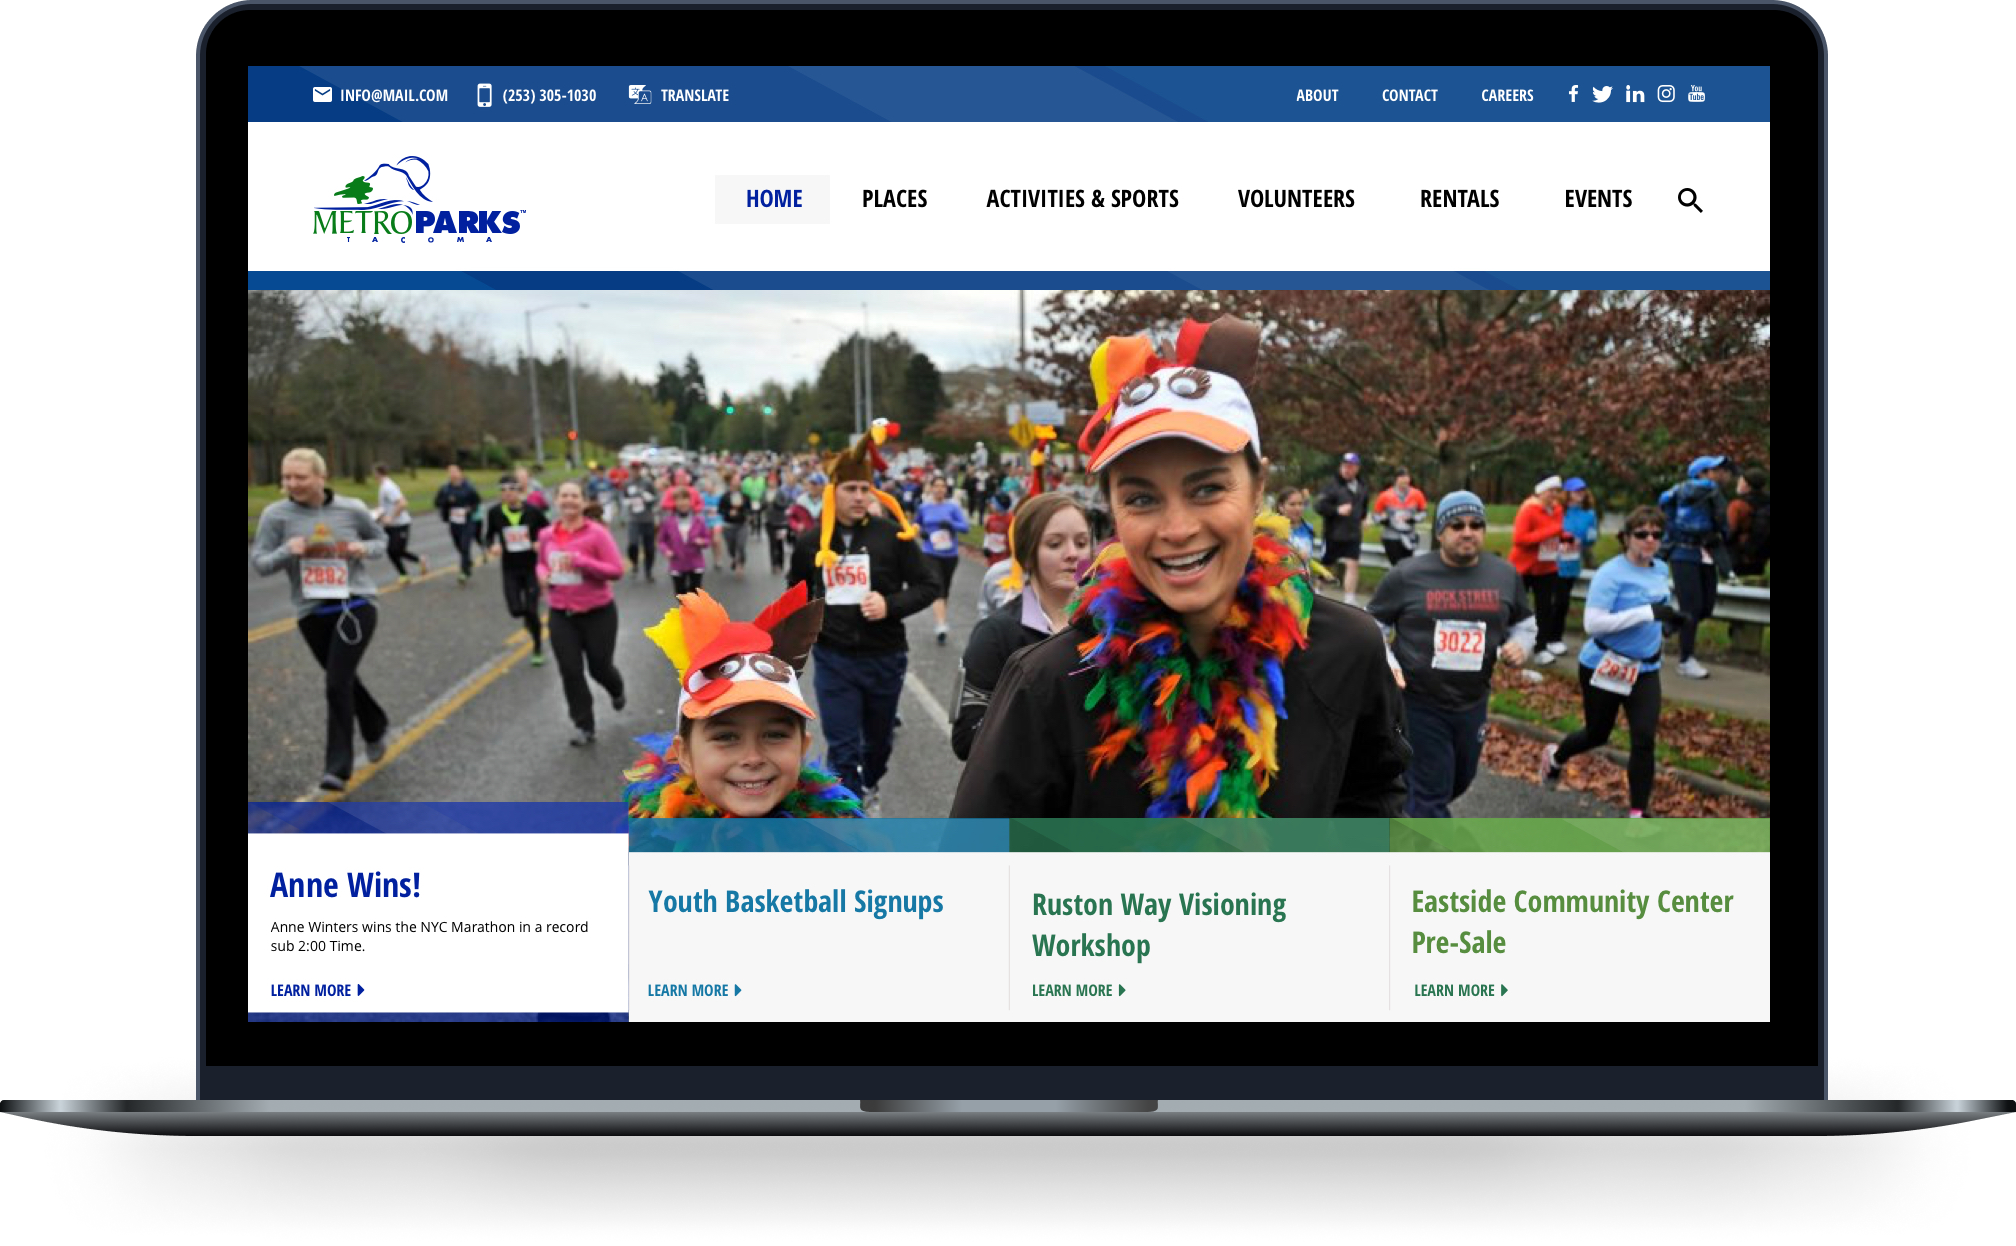
Task: Open Activities & Sports menu
Action: click(1082, 199)
